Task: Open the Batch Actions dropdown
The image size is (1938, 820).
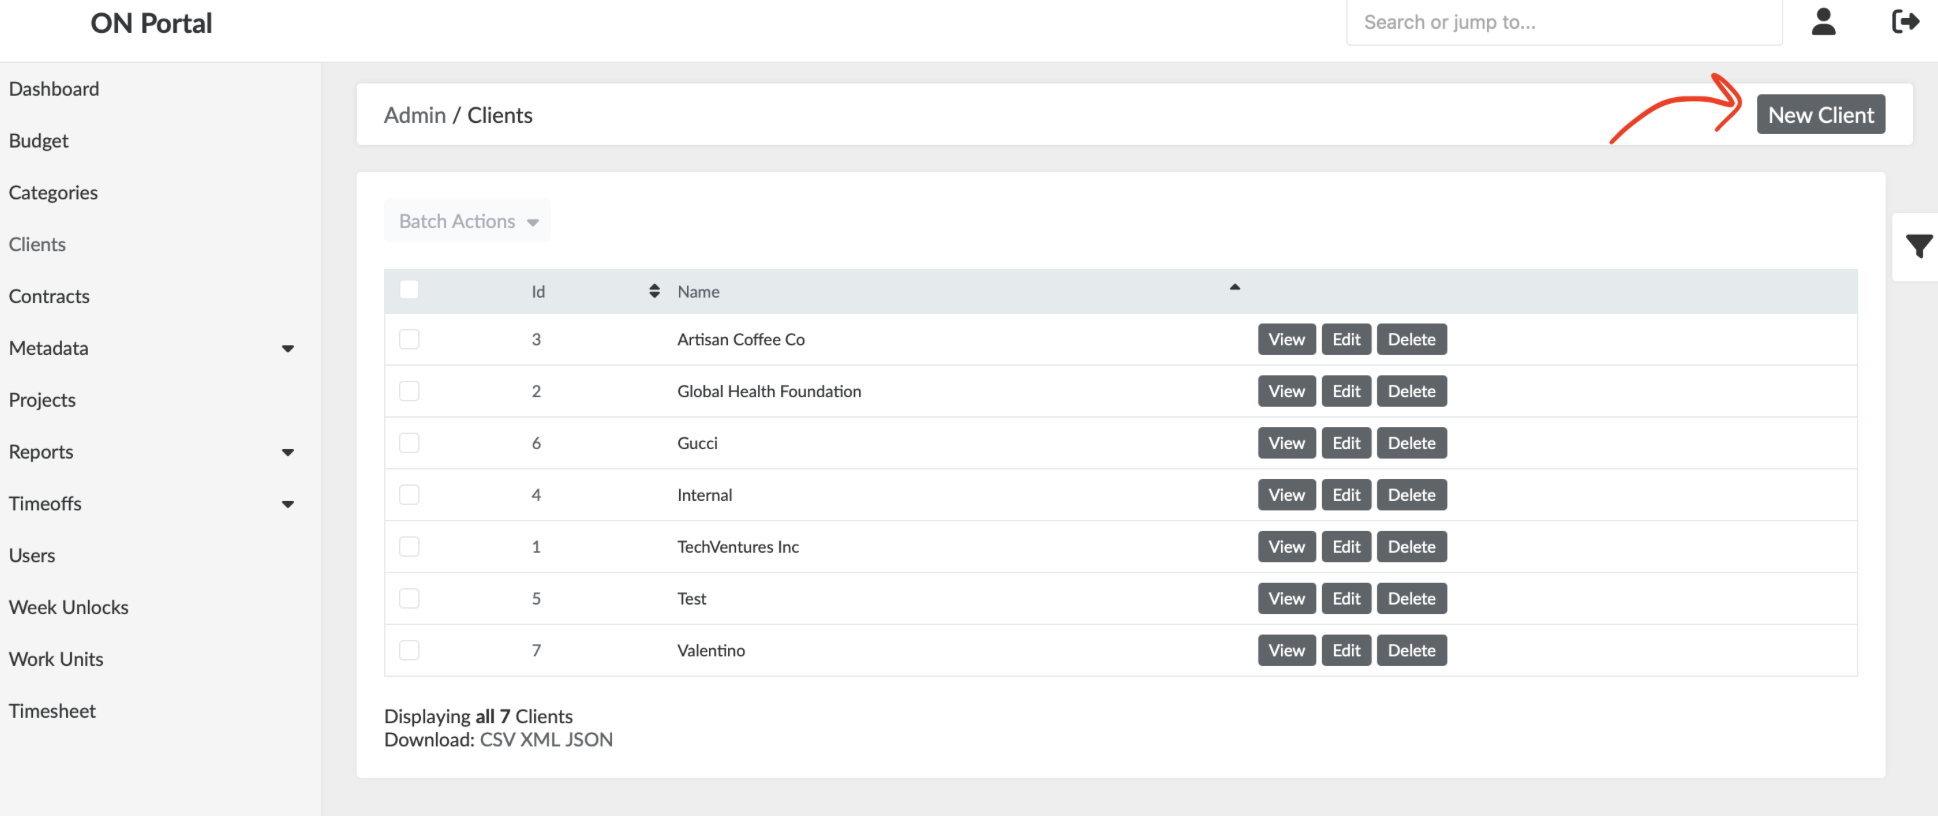Action: [x=467, y=222]
